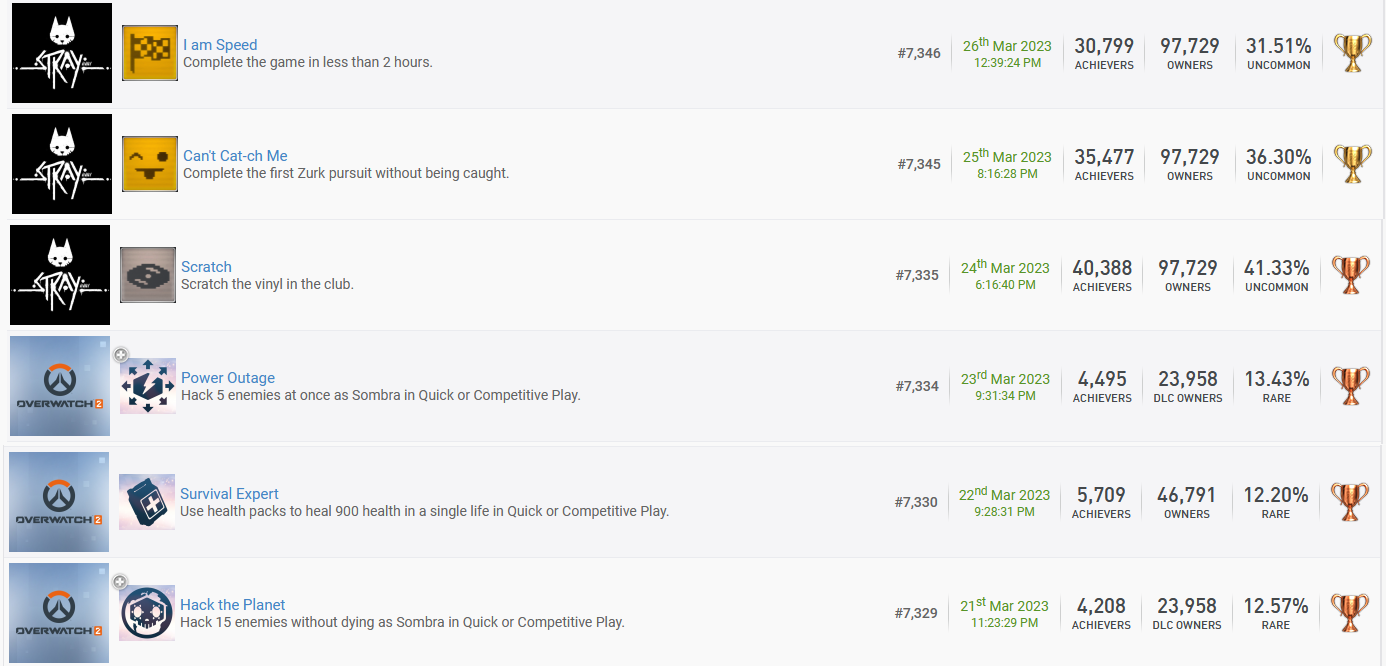Click the Stray game thumbnail beside I am Speed
The height and width of the screenshot is (666, 1386).
click(62, 53)
